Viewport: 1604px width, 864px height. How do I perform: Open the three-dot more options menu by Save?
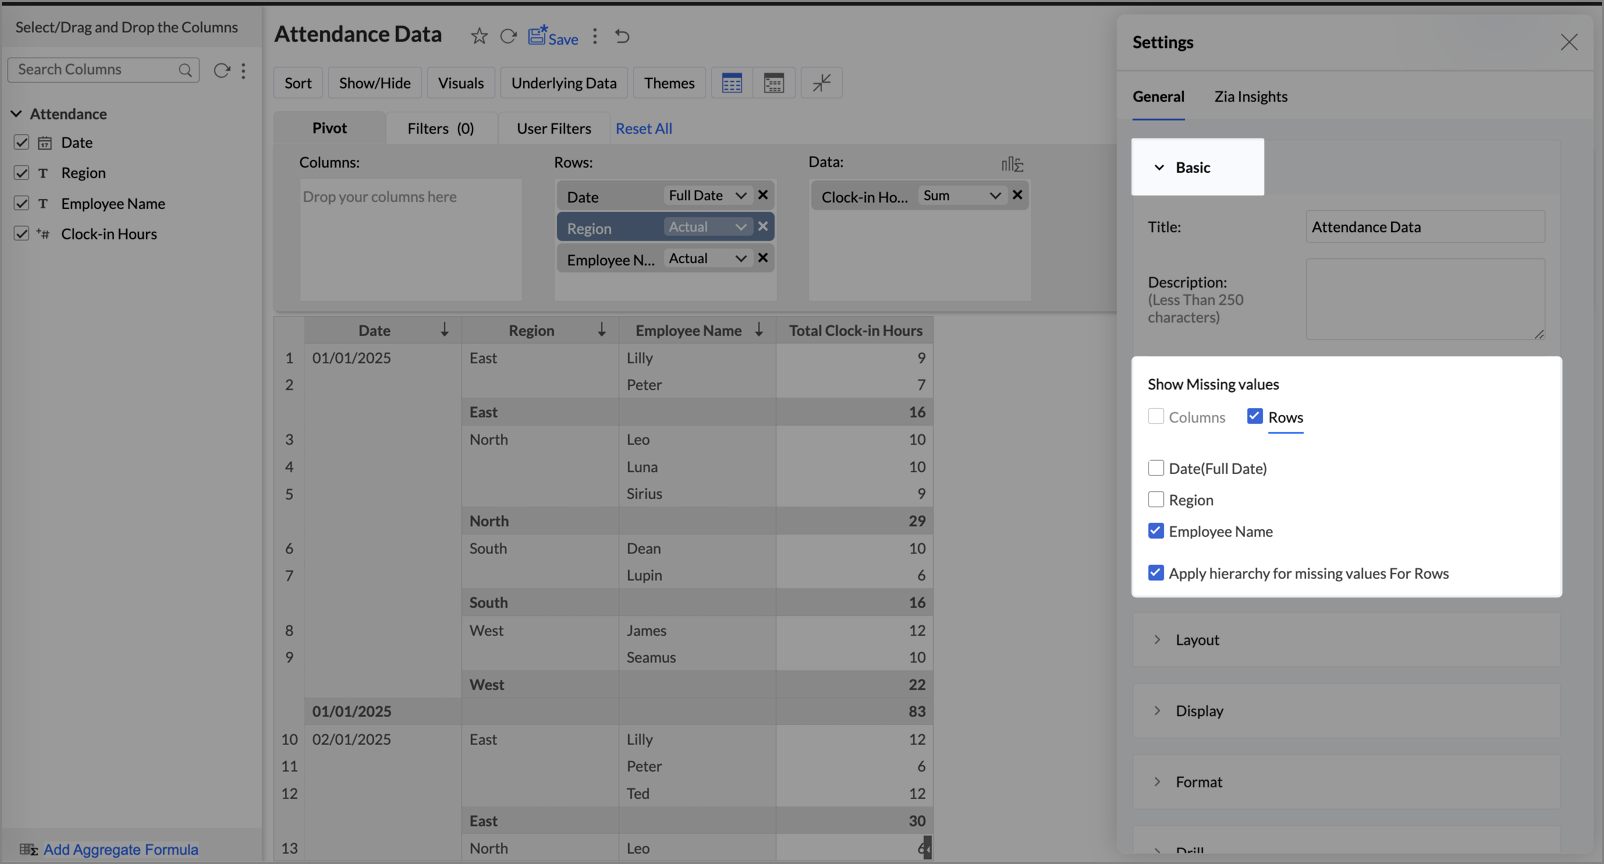pyautogui.click(x=595, y=36)
